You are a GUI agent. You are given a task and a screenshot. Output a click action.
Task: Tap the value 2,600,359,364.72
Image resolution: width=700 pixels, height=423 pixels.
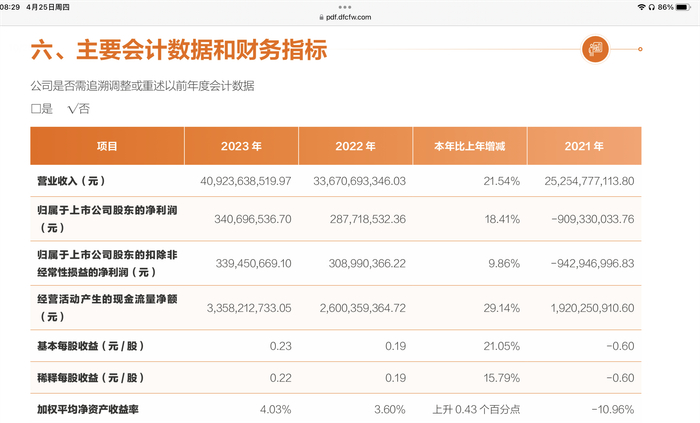[362, 308]
